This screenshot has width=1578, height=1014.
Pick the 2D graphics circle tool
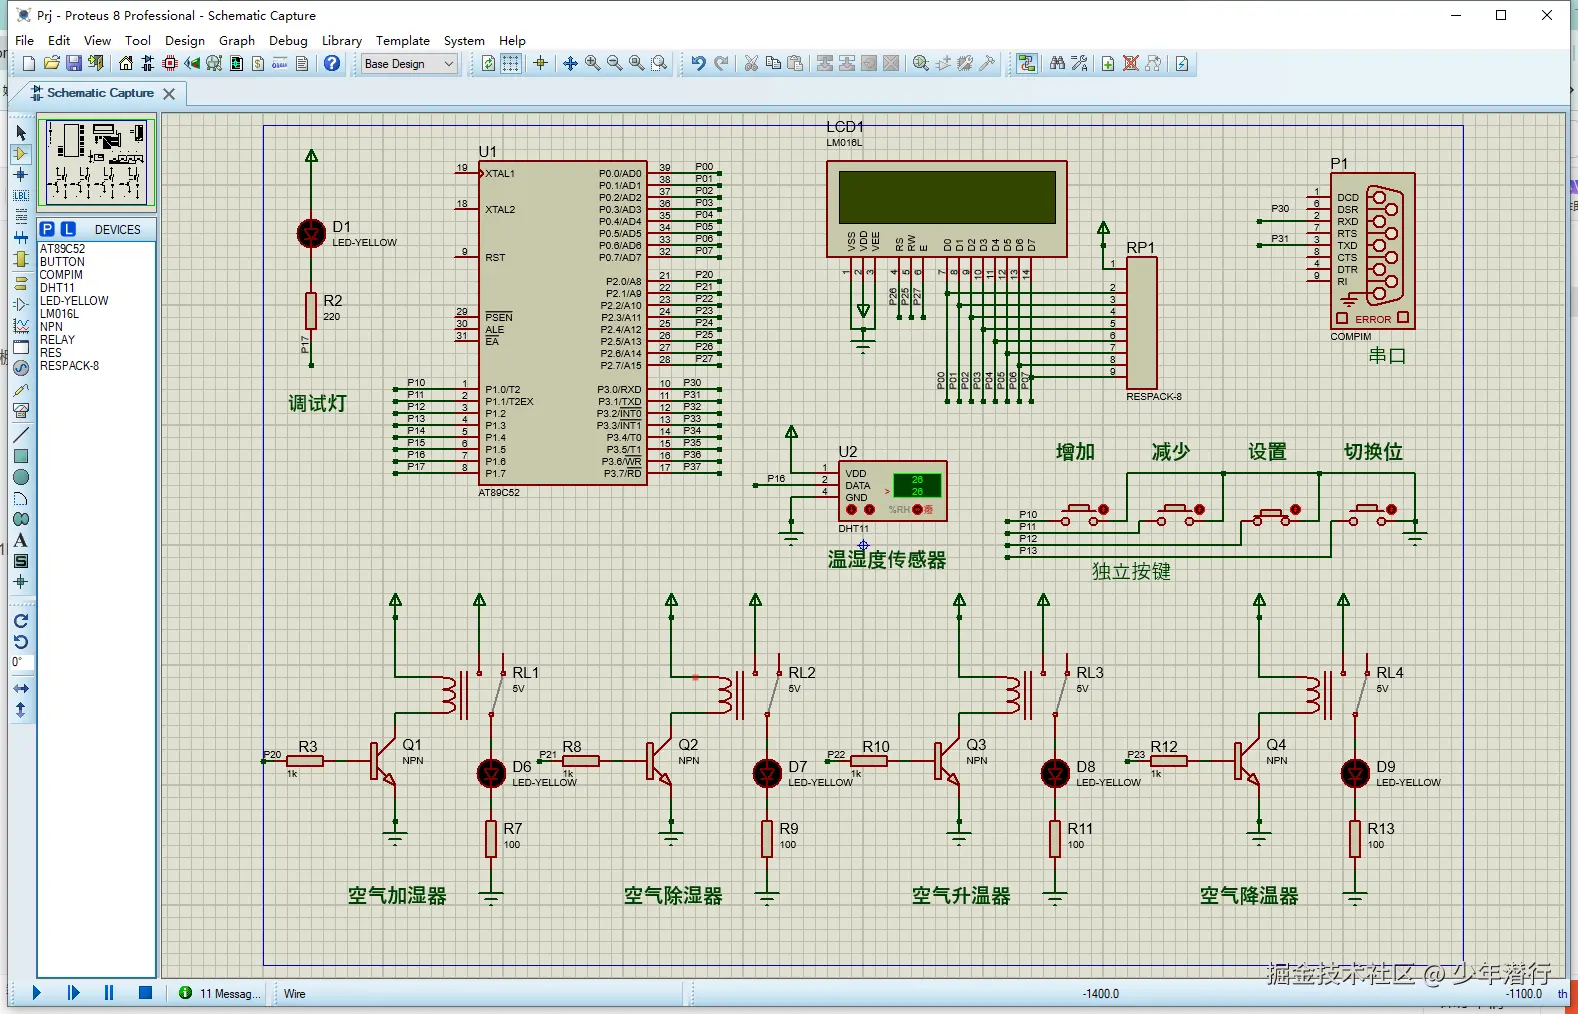point(21,477)
